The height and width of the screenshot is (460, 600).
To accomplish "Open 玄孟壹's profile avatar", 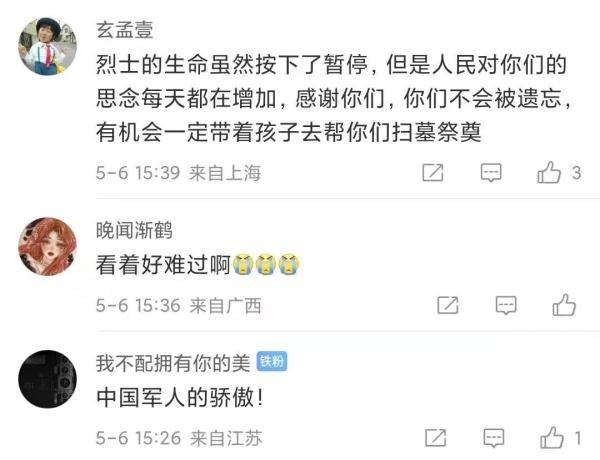I will tap(47, 46).
